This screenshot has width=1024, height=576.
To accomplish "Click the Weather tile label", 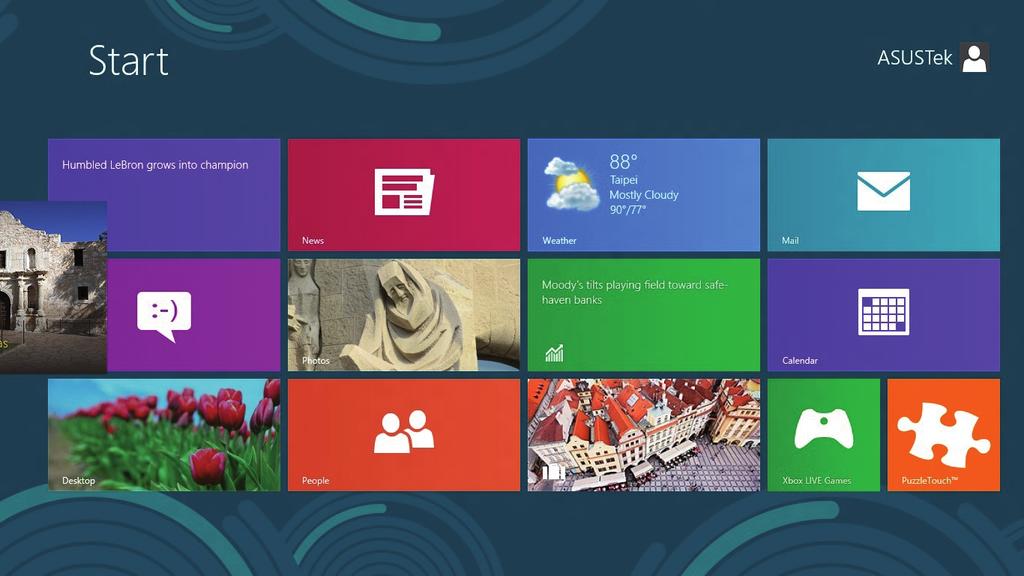I will click(x=559, y=240).
